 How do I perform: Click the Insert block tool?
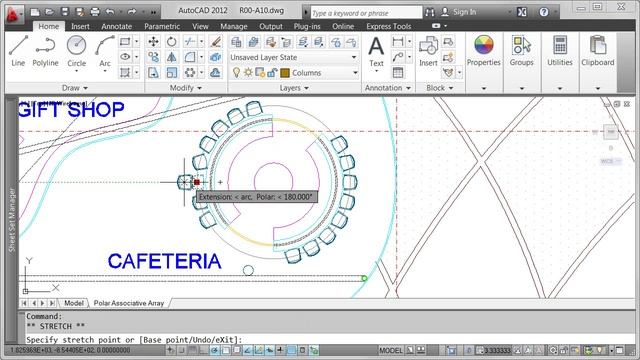pyautogui.click(x=428, y=51)
